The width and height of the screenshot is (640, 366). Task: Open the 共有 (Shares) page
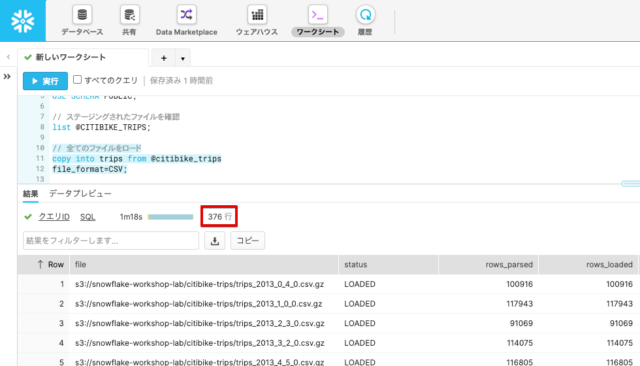pyautogui.click(x=129, y=20)
